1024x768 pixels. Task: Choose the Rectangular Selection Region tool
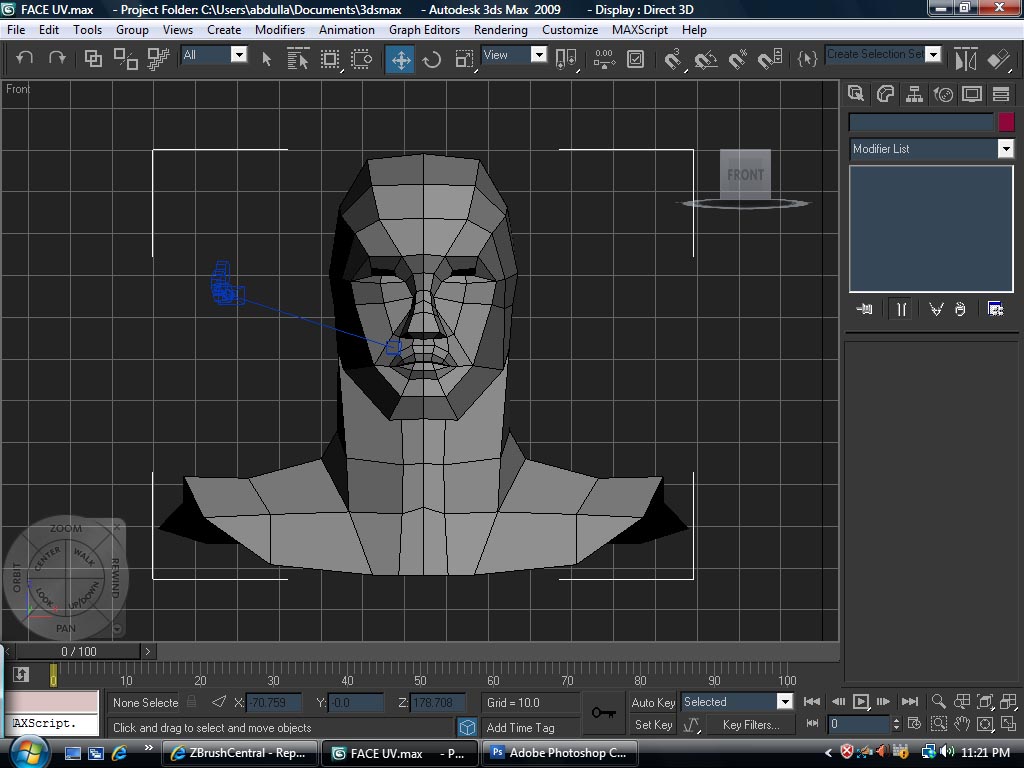tap(330, 59)
